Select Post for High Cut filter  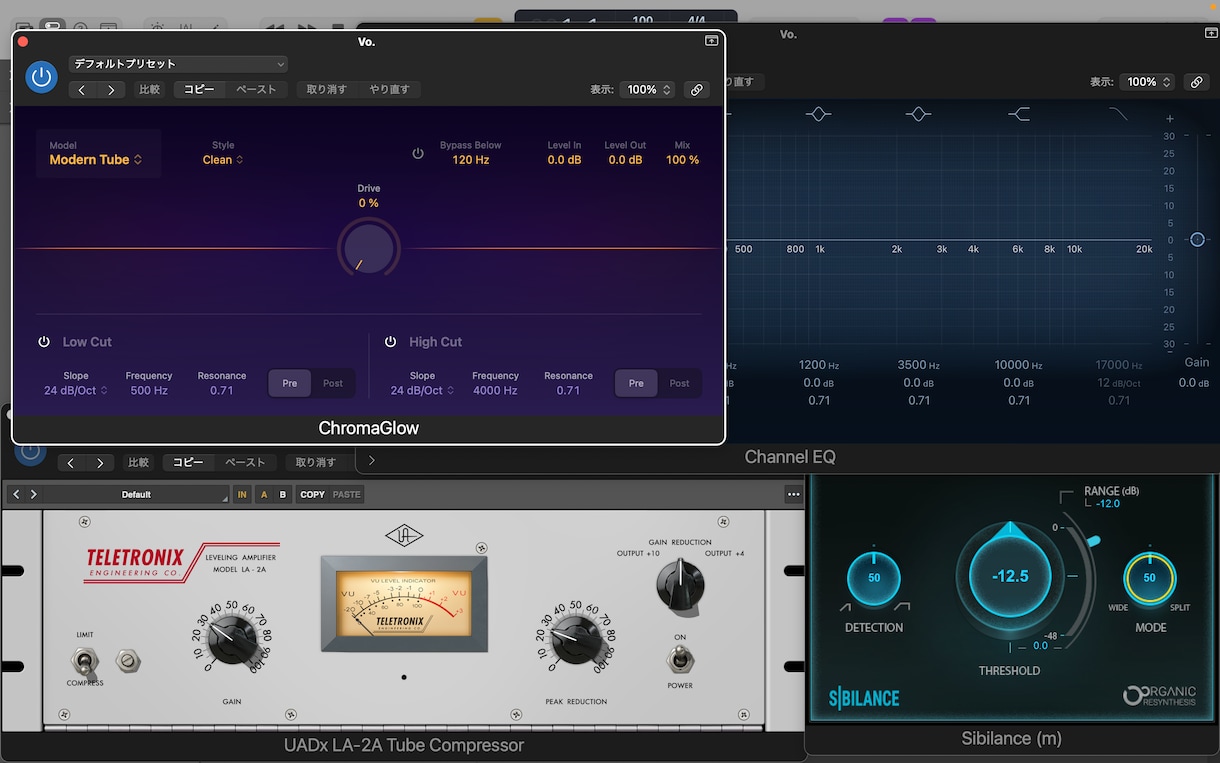point(680,383)
